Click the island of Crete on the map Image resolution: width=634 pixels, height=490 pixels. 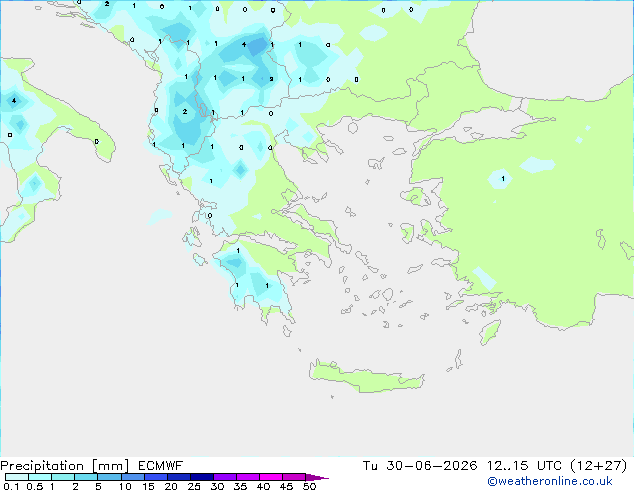point(366,377)
